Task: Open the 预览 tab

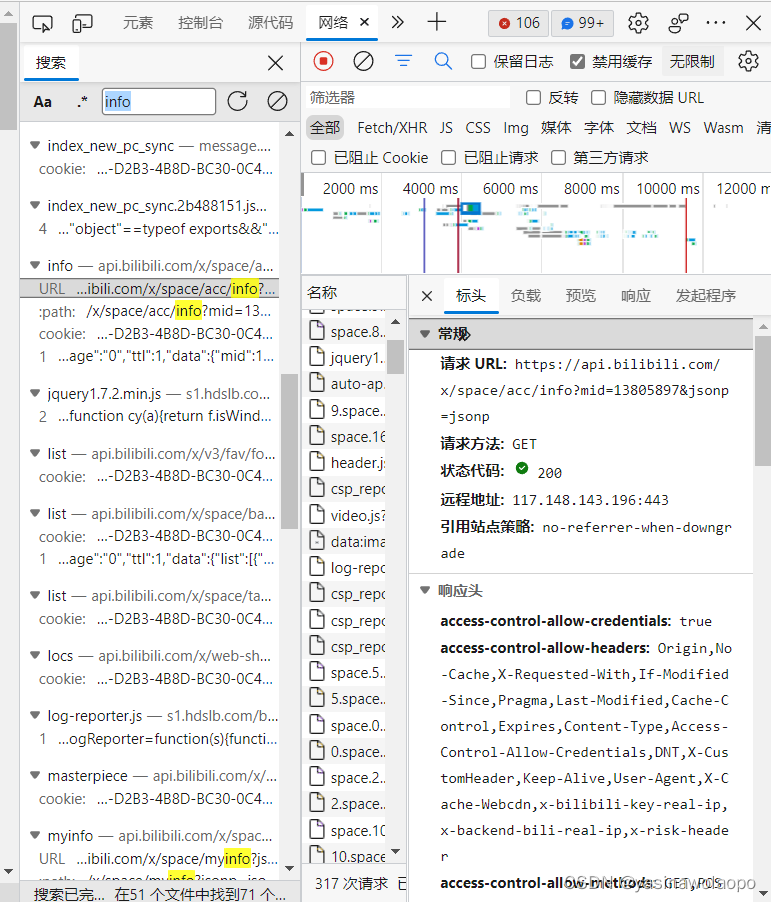Action: [x=581, y=296]
